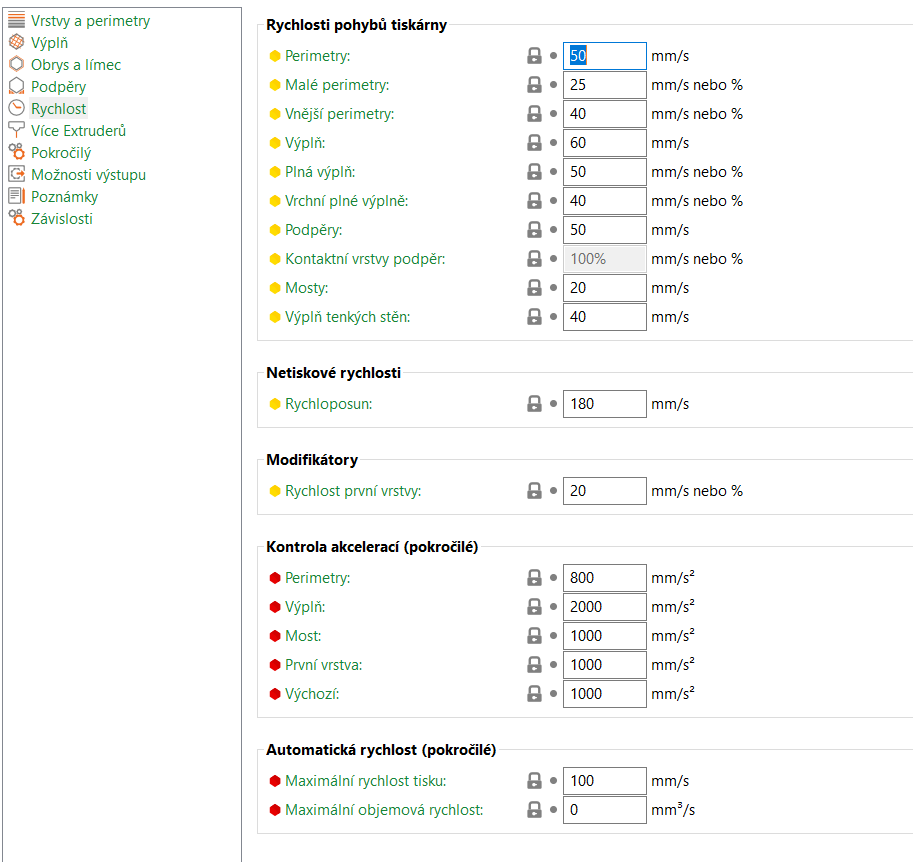913x862 pixels.
Task: Click the Vrchní plné výplně label
Action: click(x=346, y=201)
